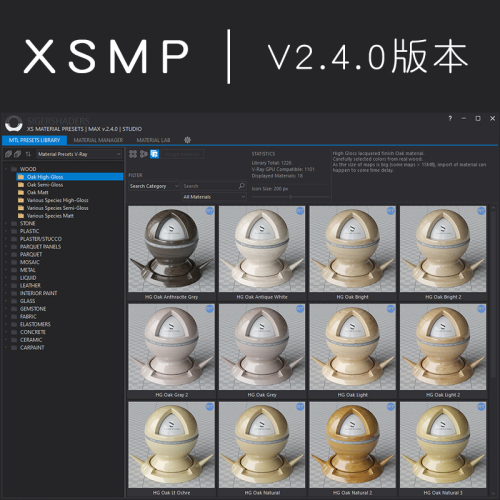The height and width of the screenshot is (500, 500).
Task: Click the Assign Material button
Action: coord(182,154)
